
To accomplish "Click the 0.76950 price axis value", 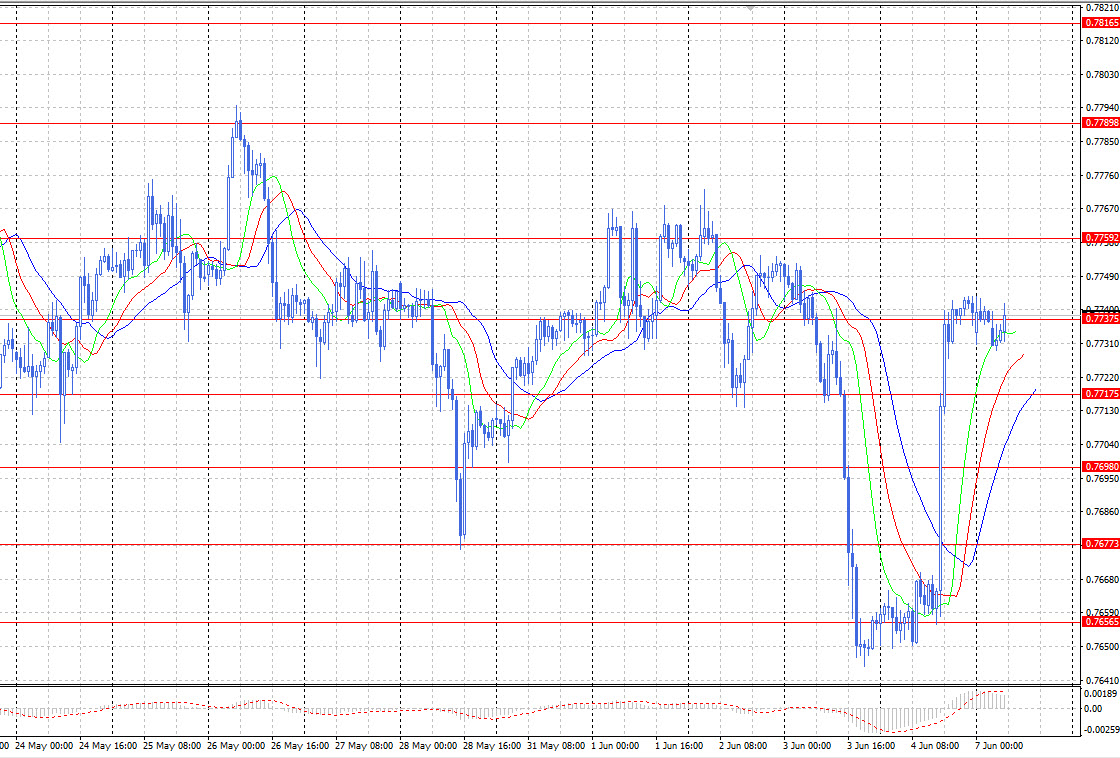I will pyautogui.click(x=1102, y=478).
